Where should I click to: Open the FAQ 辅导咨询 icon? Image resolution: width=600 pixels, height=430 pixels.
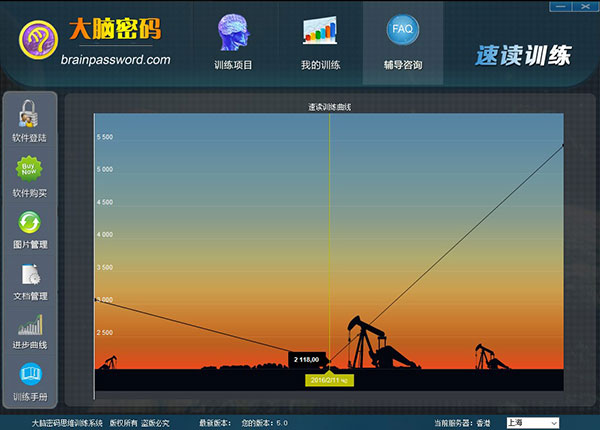(403, 29)
